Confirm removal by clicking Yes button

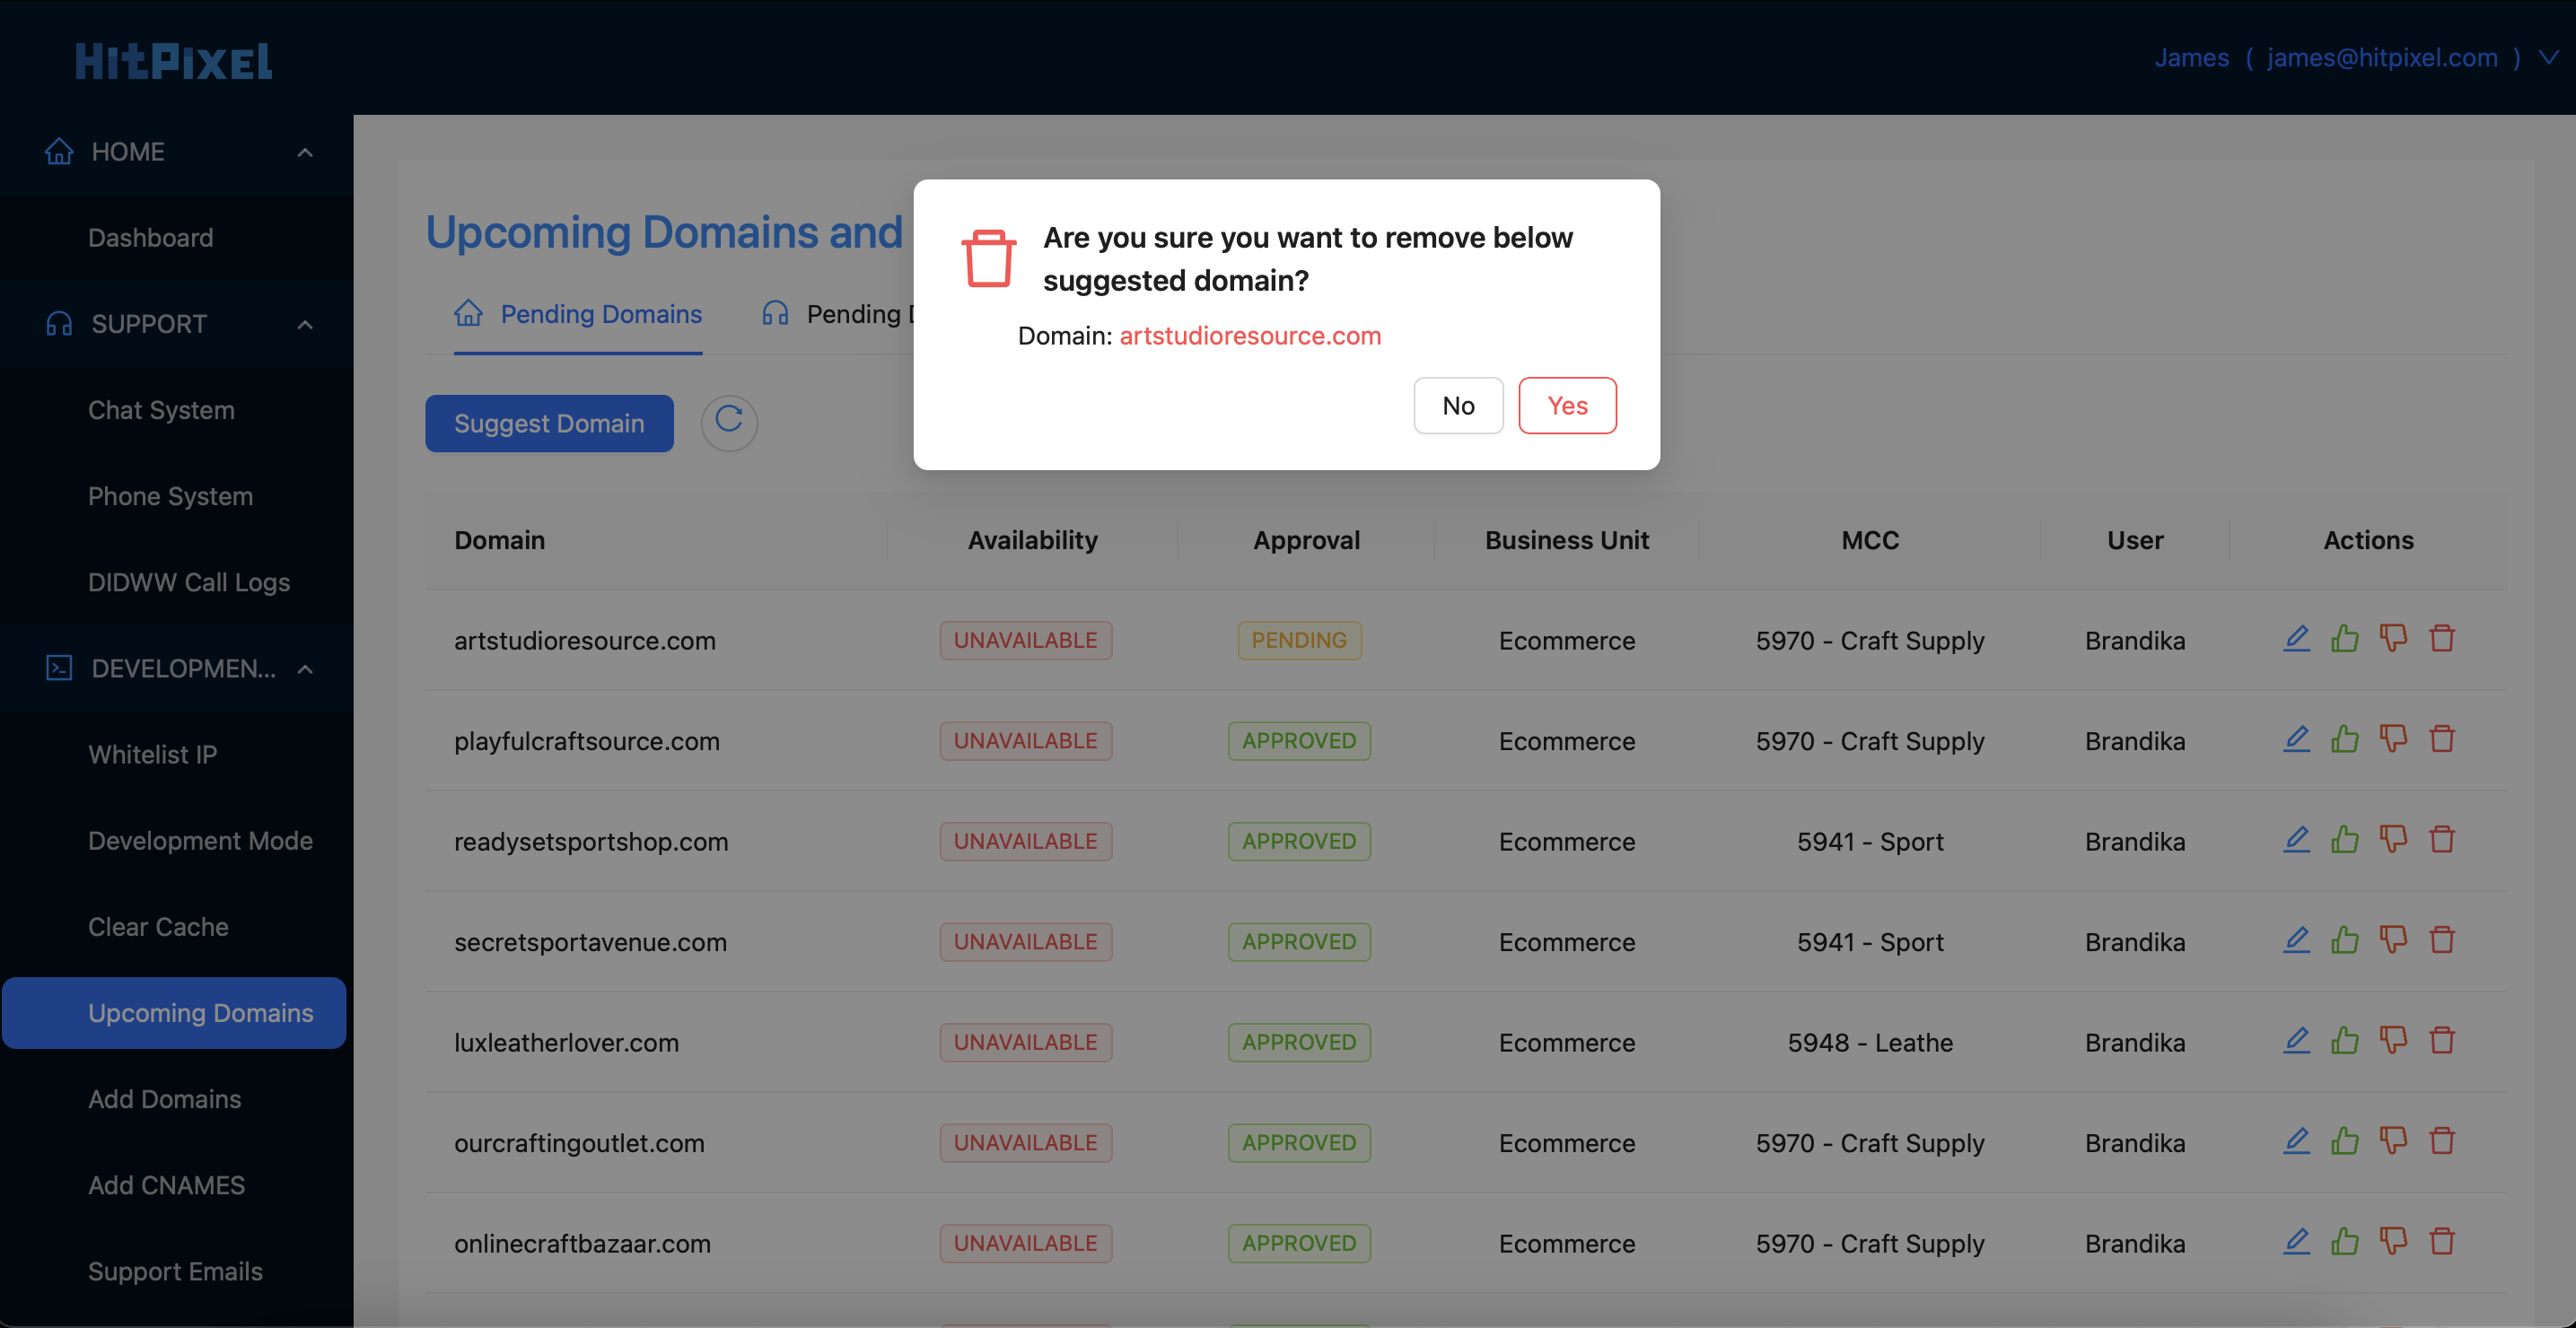(1566, 405)
